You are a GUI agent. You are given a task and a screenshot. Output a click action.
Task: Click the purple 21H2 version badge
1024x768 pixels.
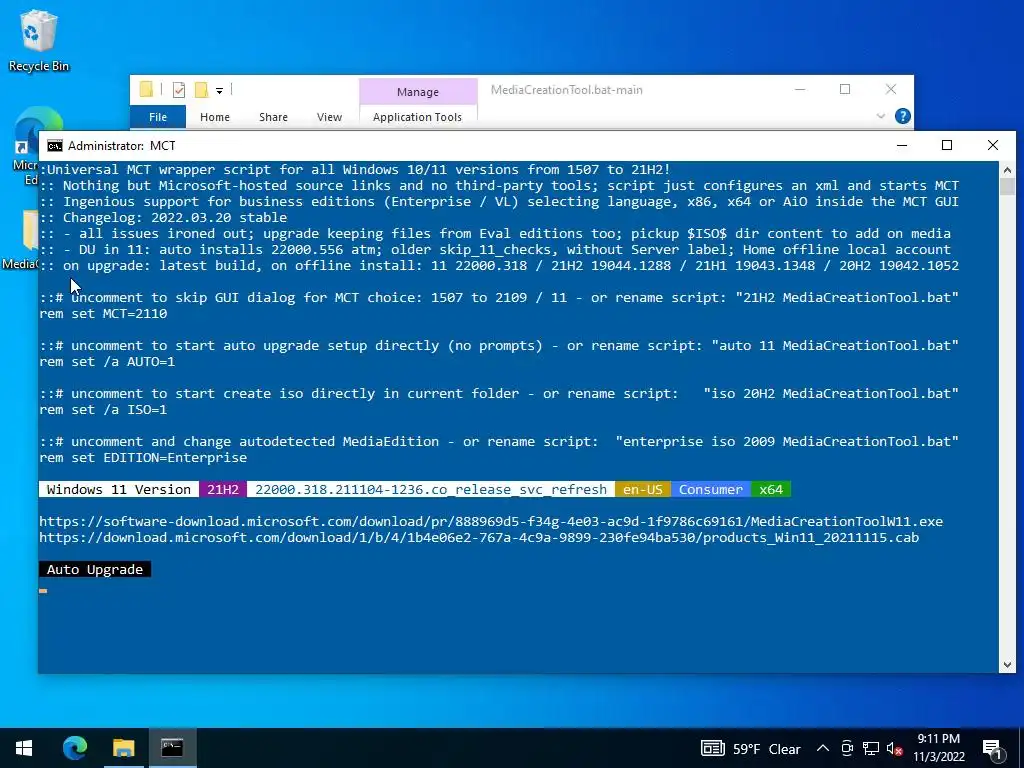[223, 489]
